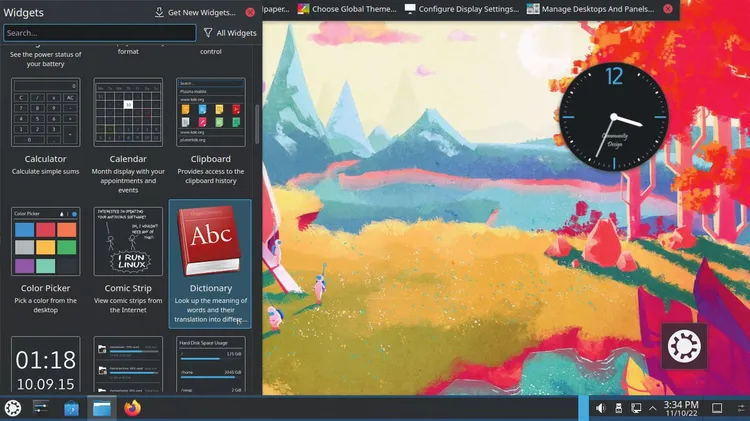Open Configure Display Settings item
This screenshot has width=750, height=421.
pyautogui.click(x=461, y=9)
